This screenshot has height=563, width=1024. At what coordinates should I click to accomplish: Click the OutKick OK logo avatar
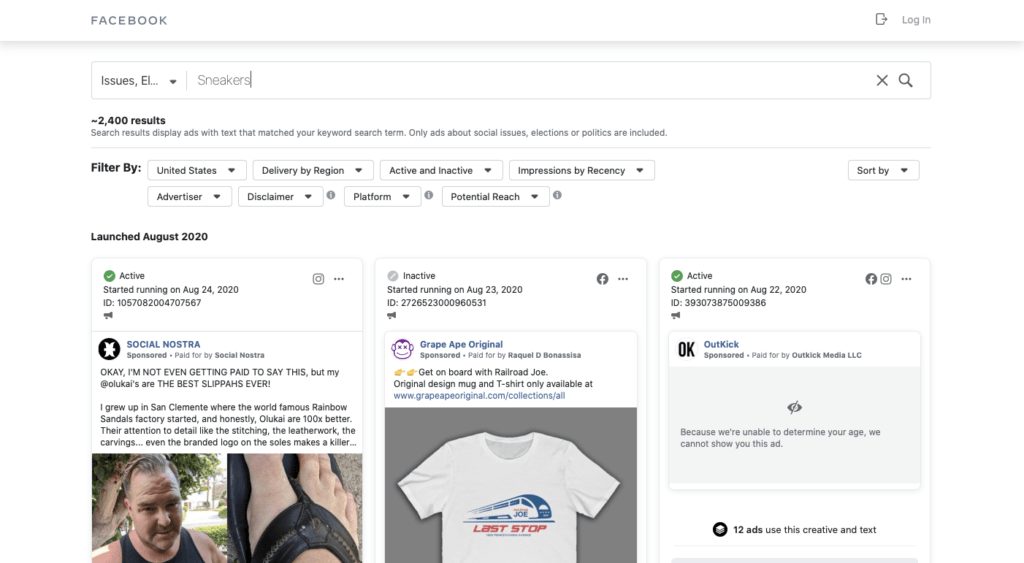click(686, 349)
